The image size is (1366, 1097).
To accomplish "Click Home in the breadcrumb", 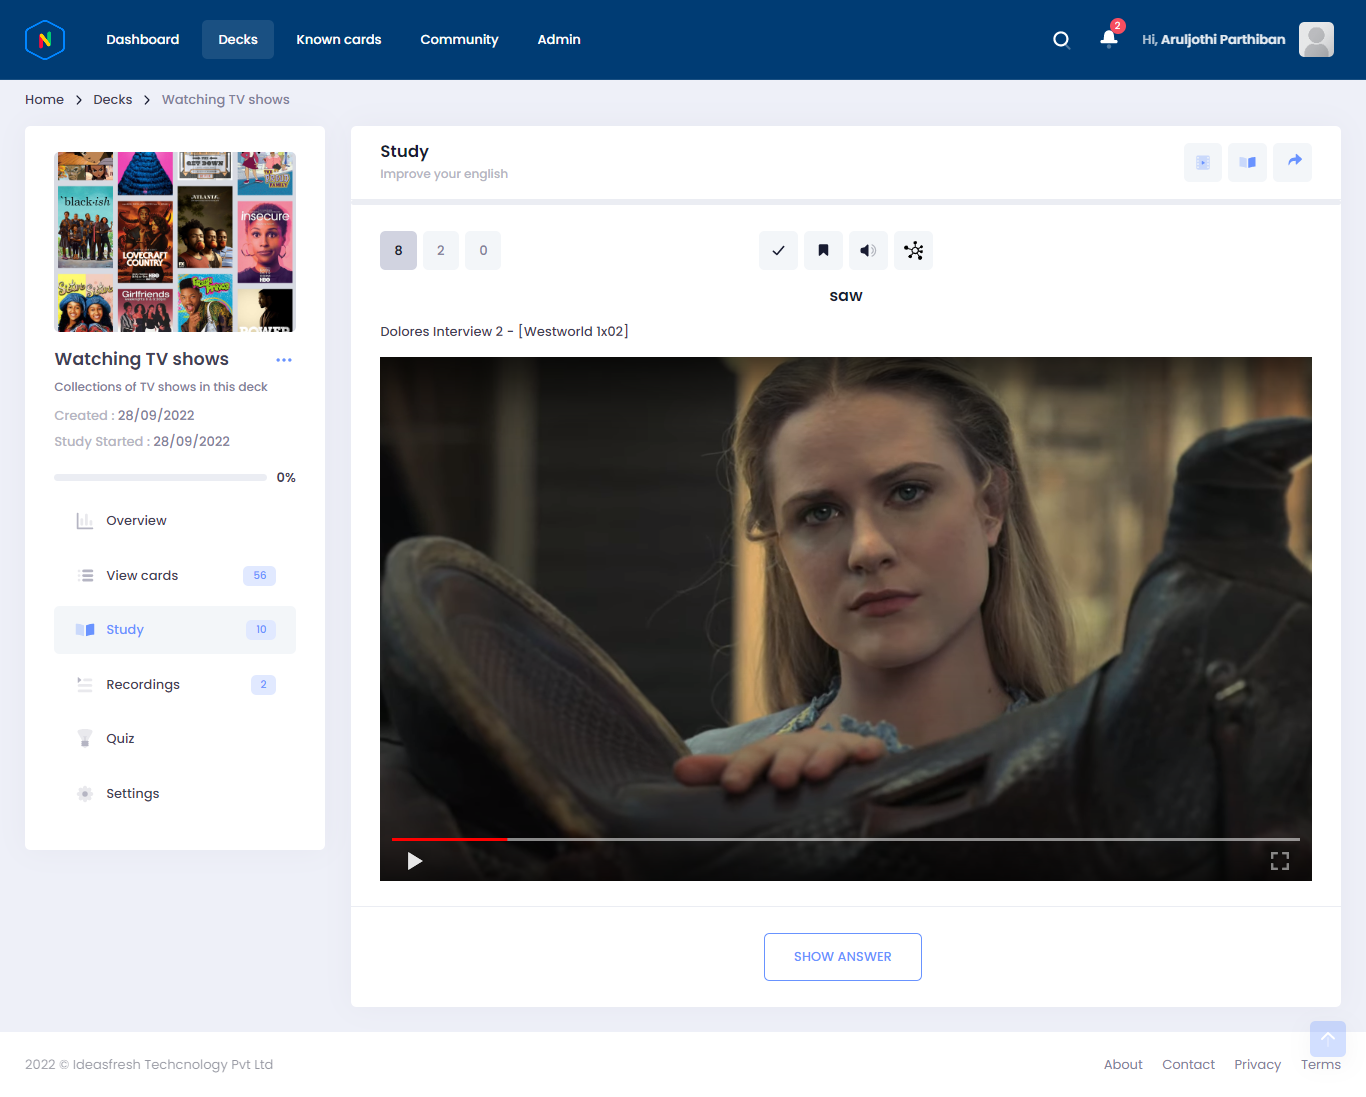I will pos(44,100).
